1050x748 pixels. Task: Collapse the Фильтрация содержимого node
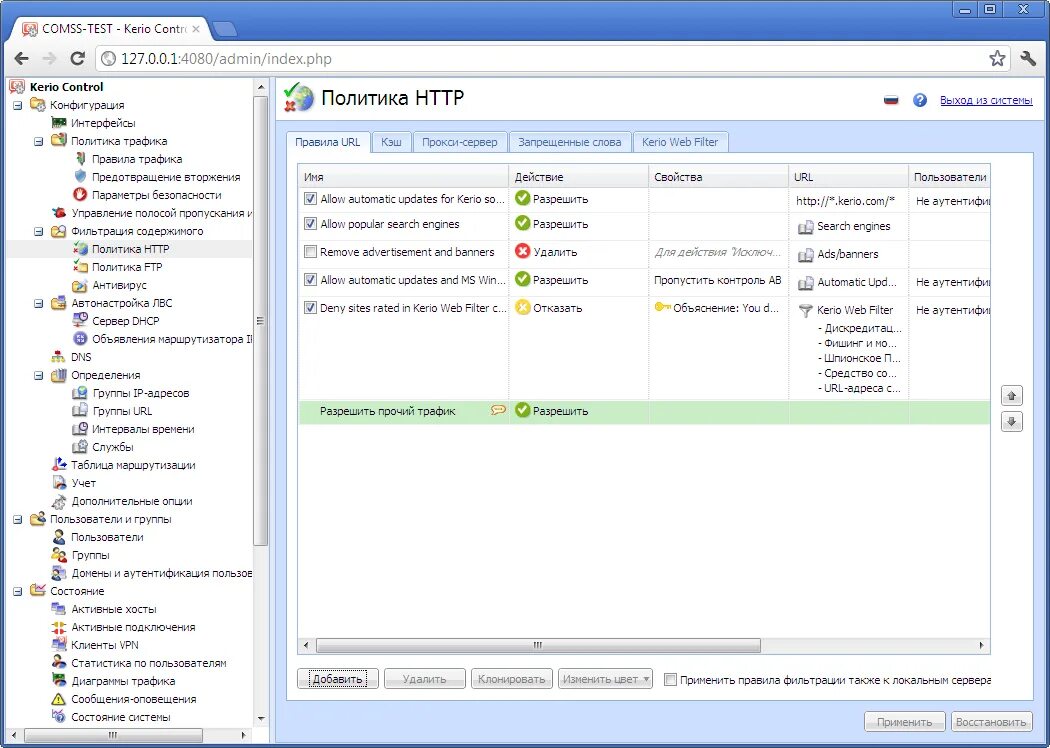click(x=39, y=231)
